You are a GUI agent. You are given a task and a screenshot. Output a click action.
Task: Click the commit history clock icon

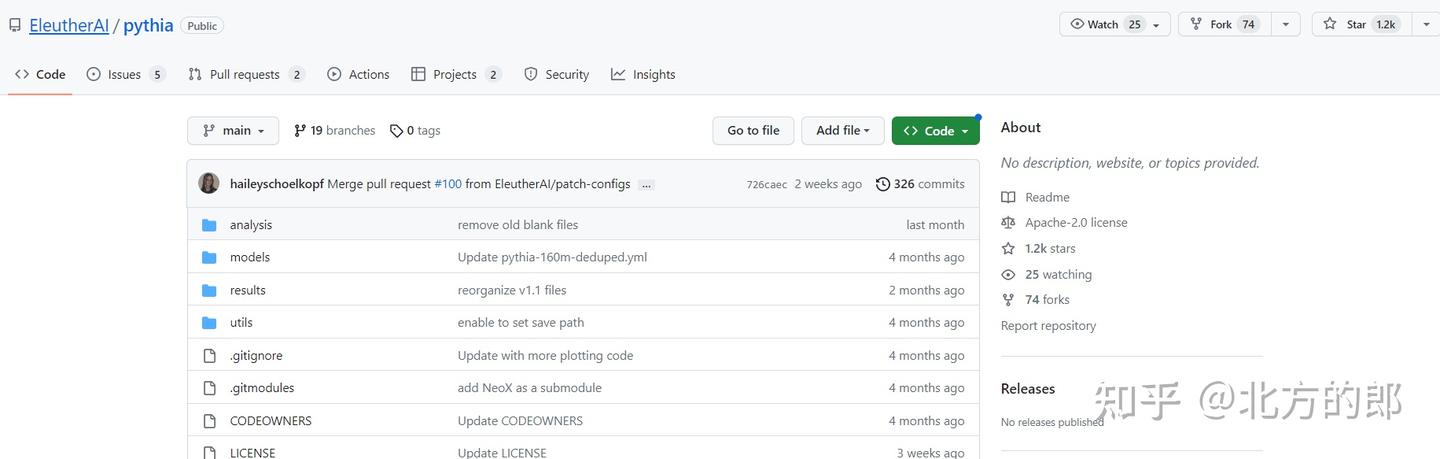point(882,184)
